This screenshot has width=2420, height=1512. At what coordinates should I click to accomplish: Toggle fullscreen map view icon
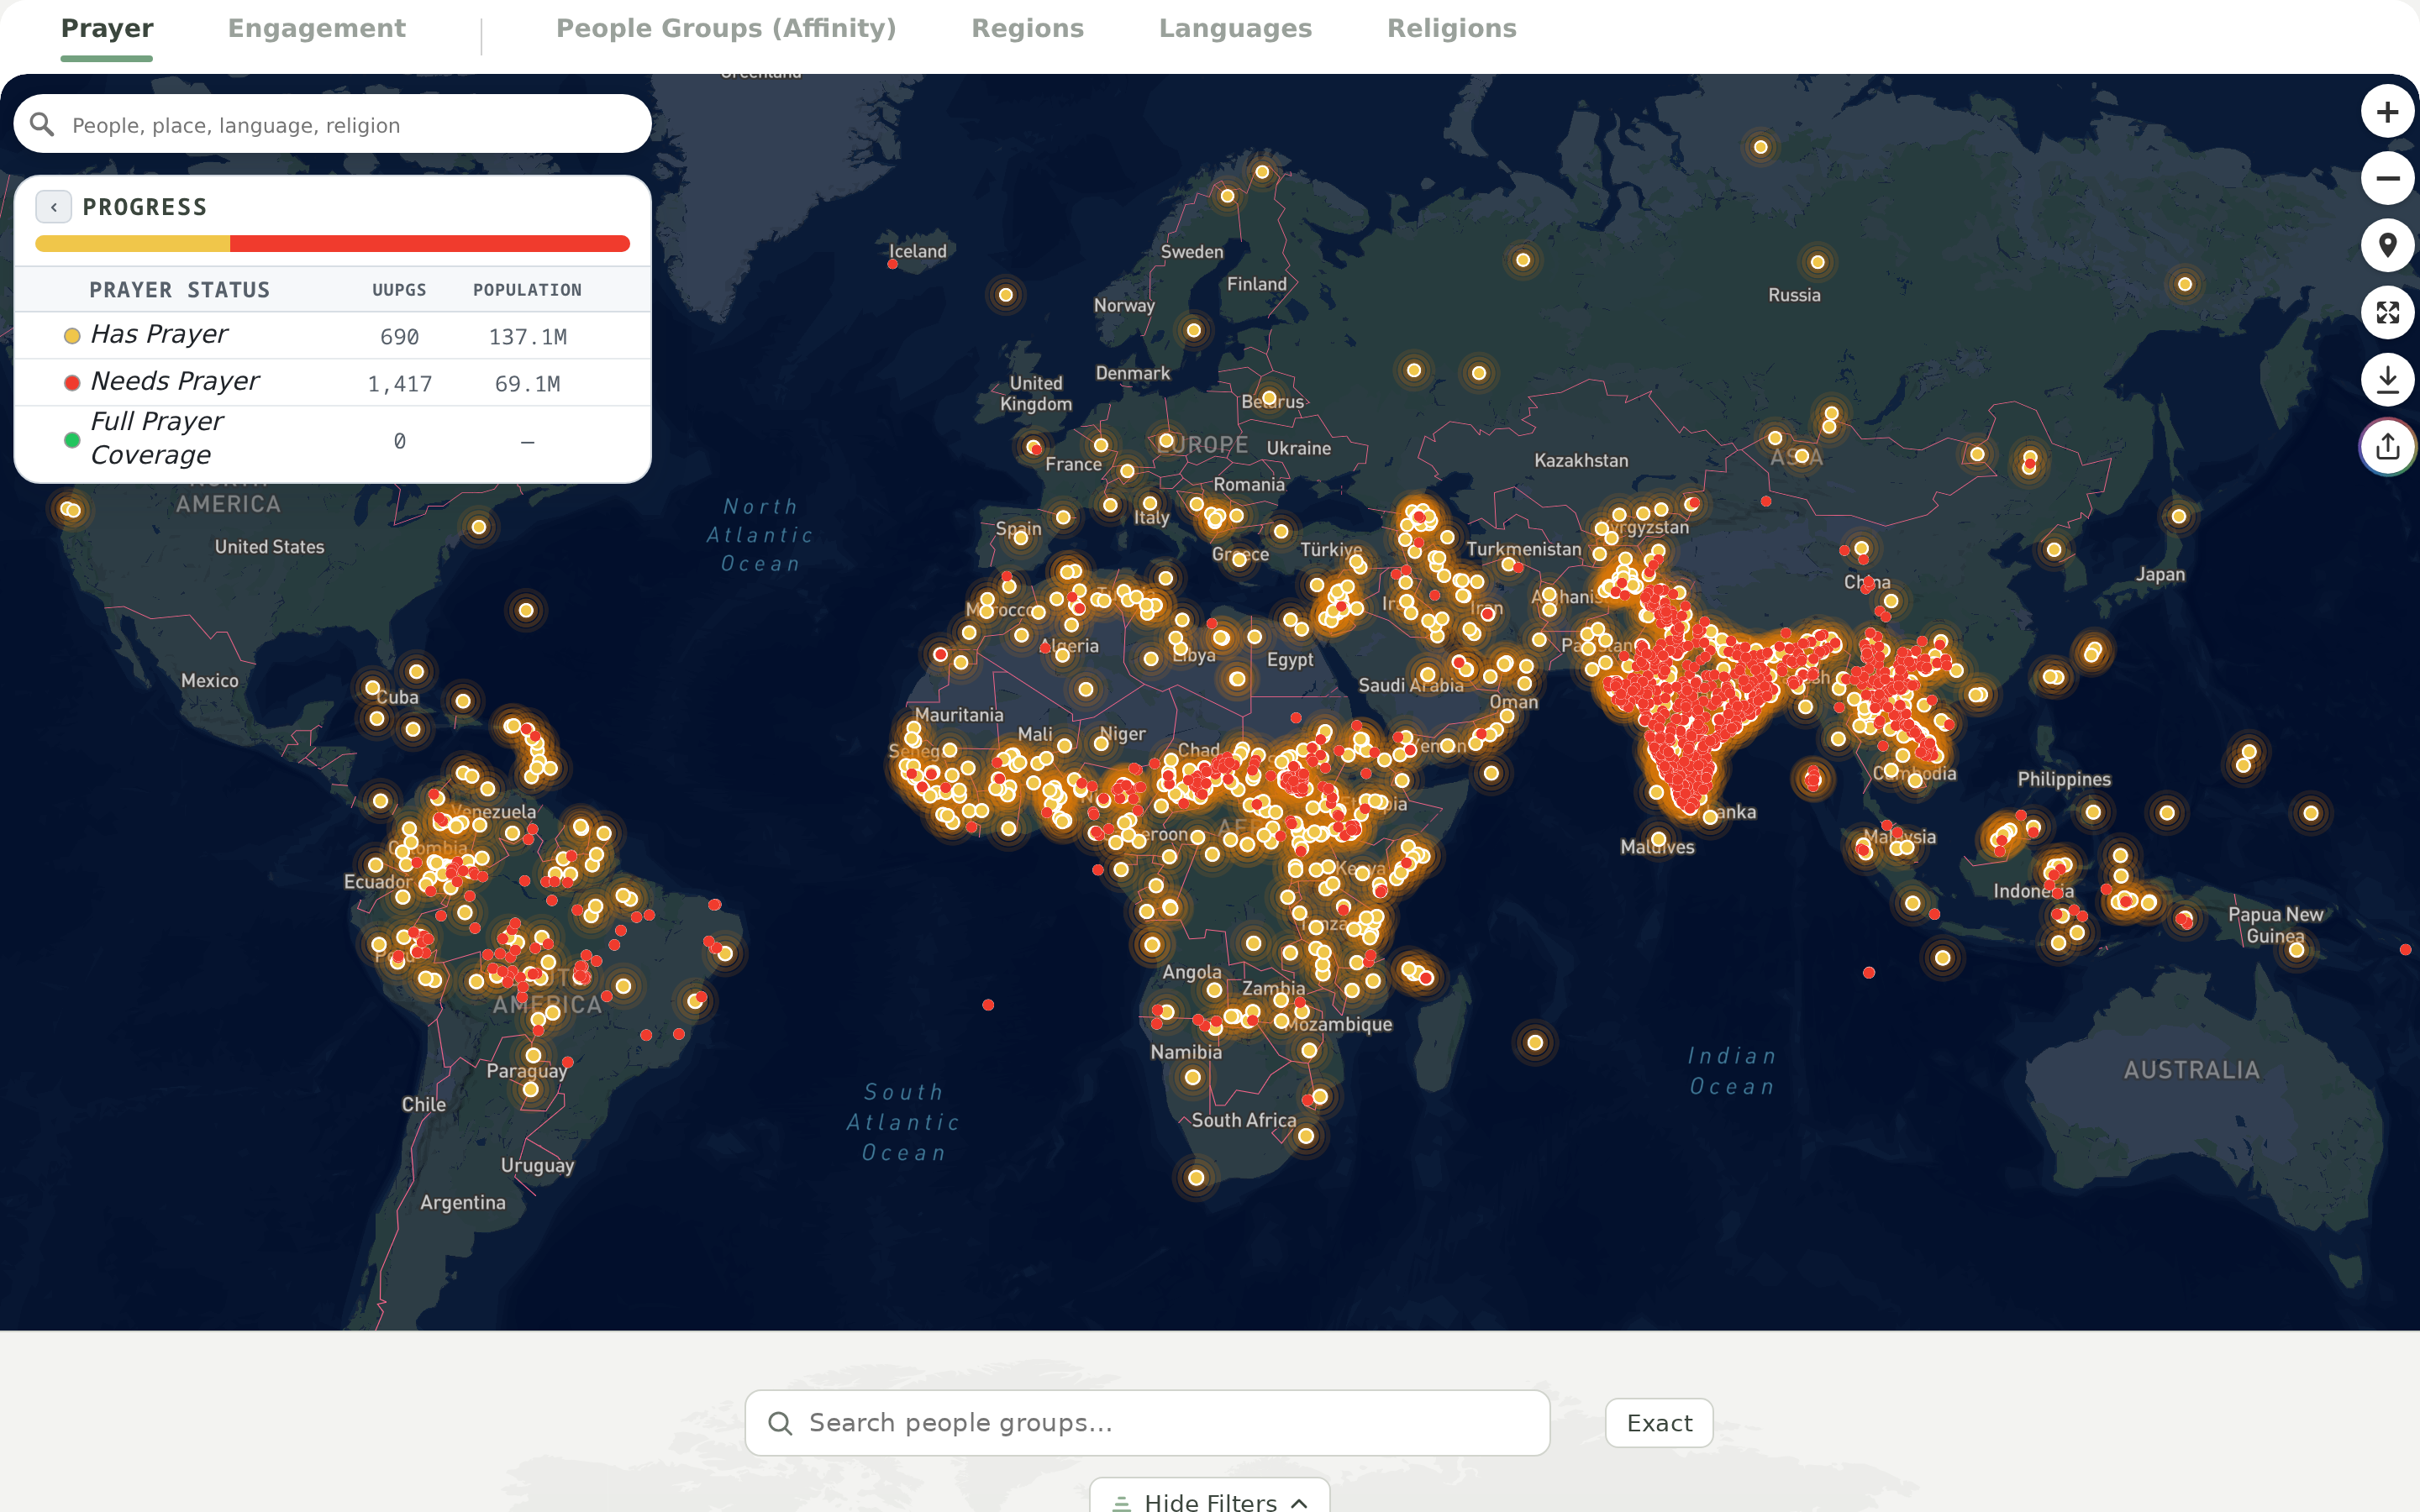click(x=2387, y=313)
